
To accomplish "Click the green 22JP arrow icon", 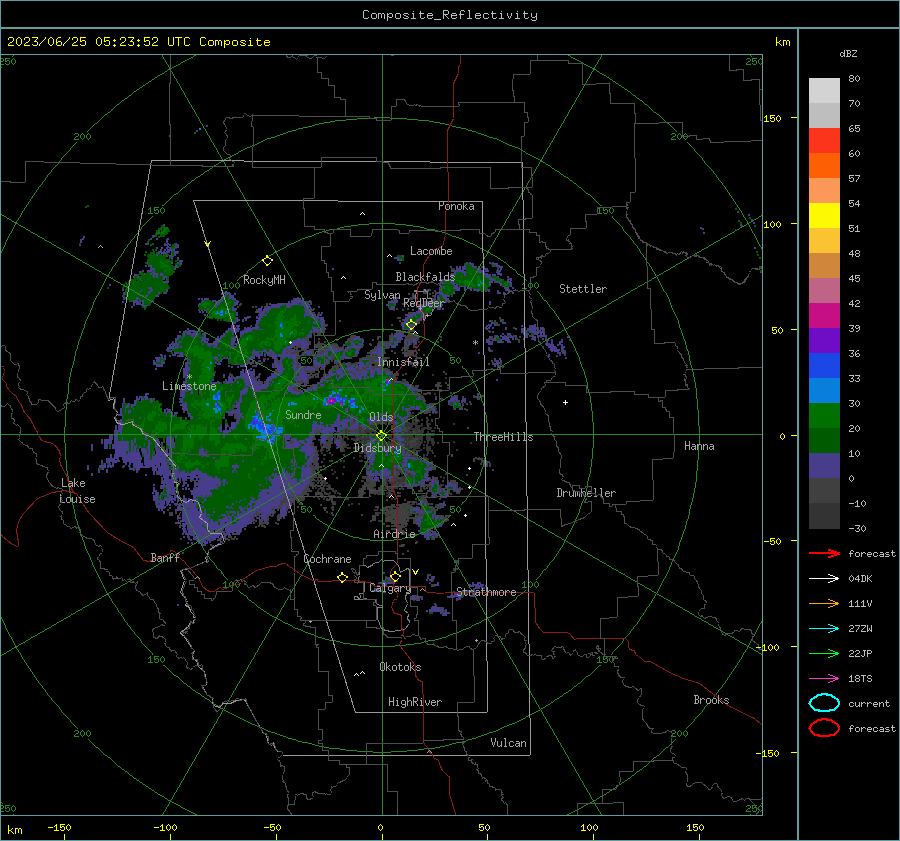I will click(824, 653).
